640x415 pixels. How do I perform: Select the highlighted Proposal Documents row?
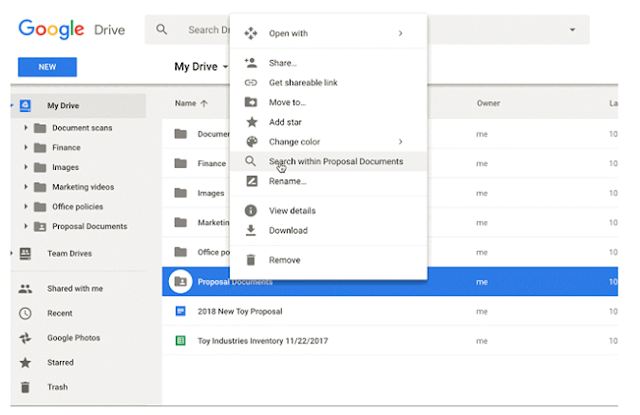[390, 282]
